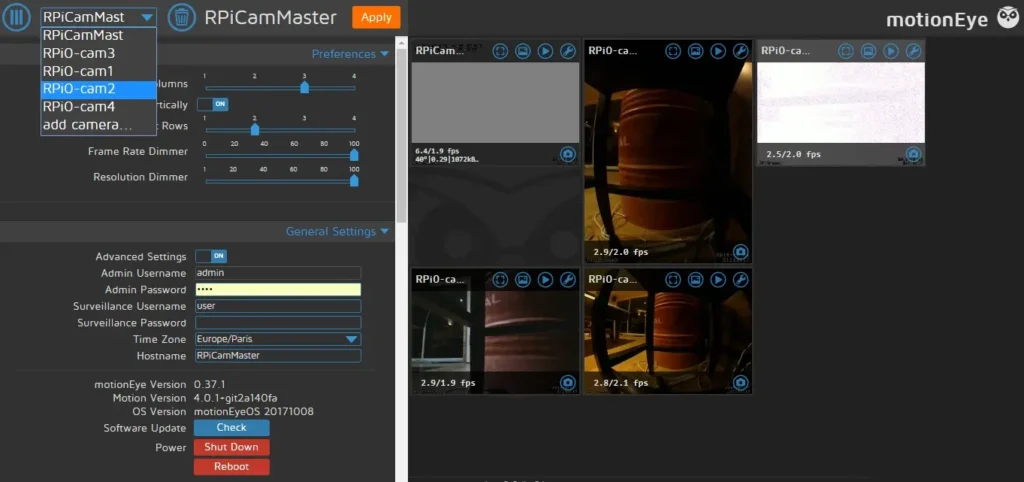Viewport: 1024px width, 482px height.
Task: Click wrench configure icon on 2.8/2.1 fps camera
Action: (741, 280)
